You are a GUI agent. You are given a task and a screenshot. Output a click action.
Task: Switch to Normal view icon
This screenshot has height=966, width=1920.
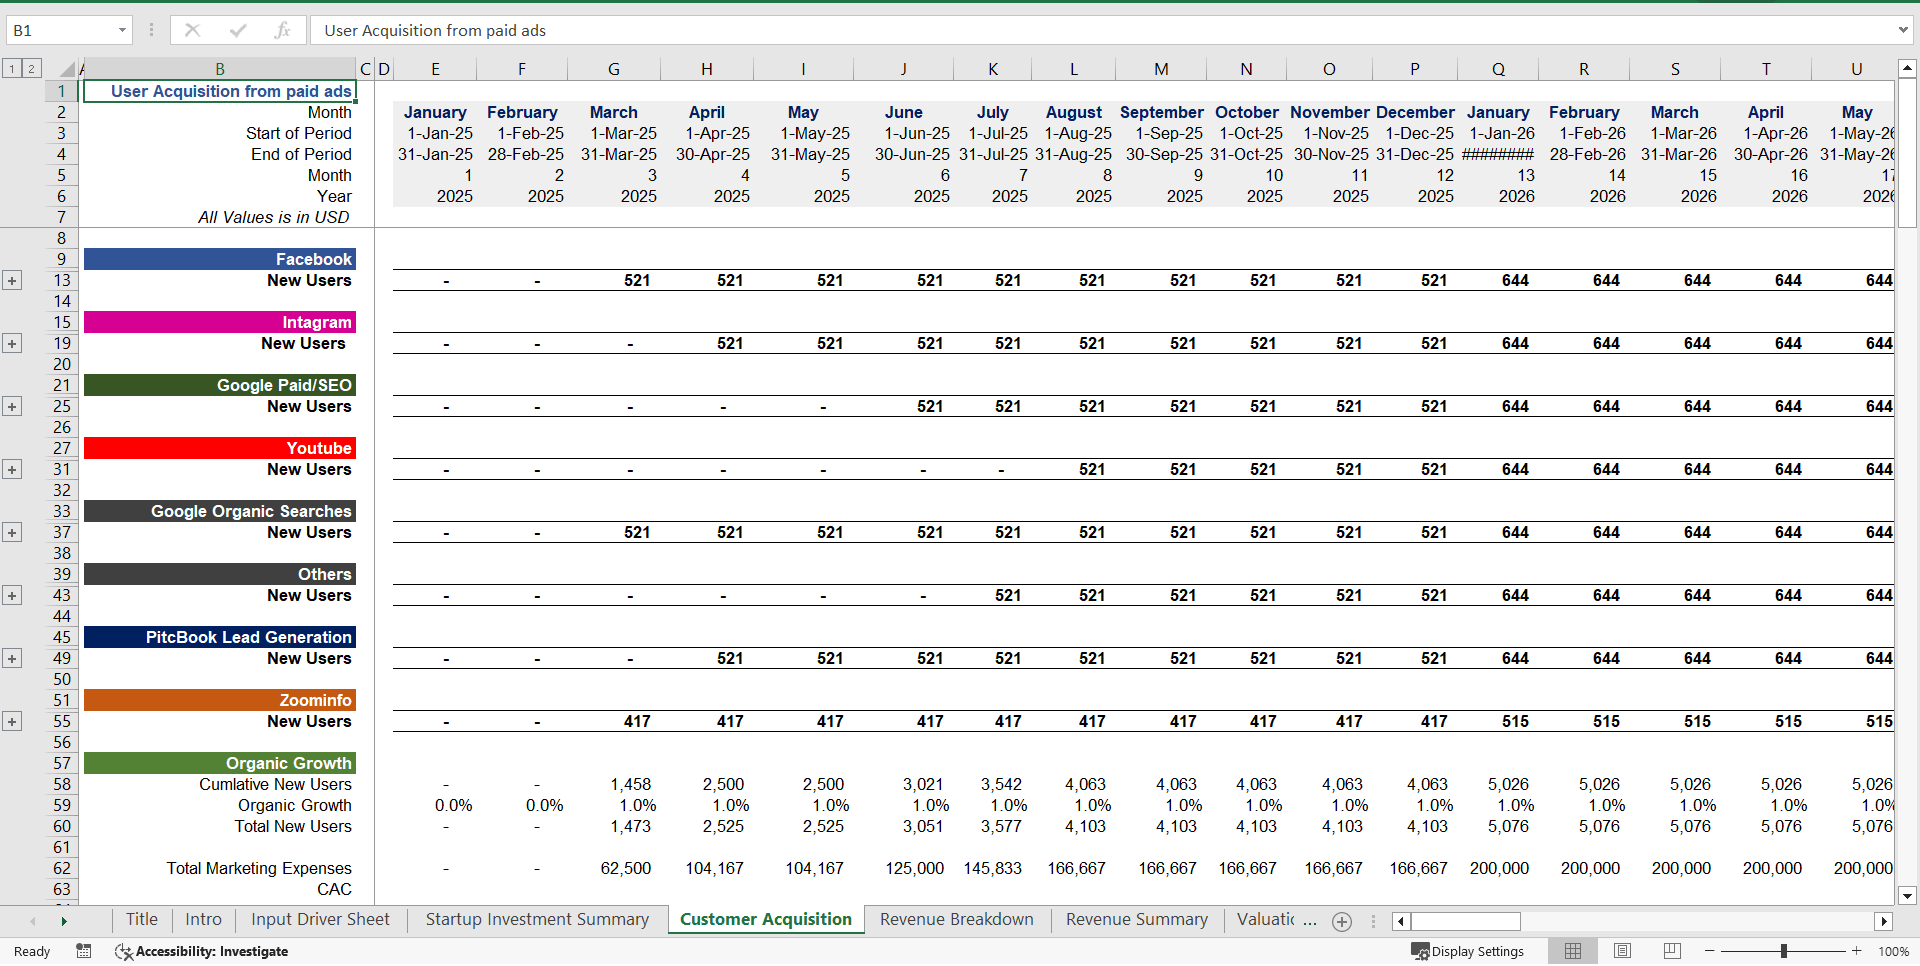click(x=1573, y=951)
